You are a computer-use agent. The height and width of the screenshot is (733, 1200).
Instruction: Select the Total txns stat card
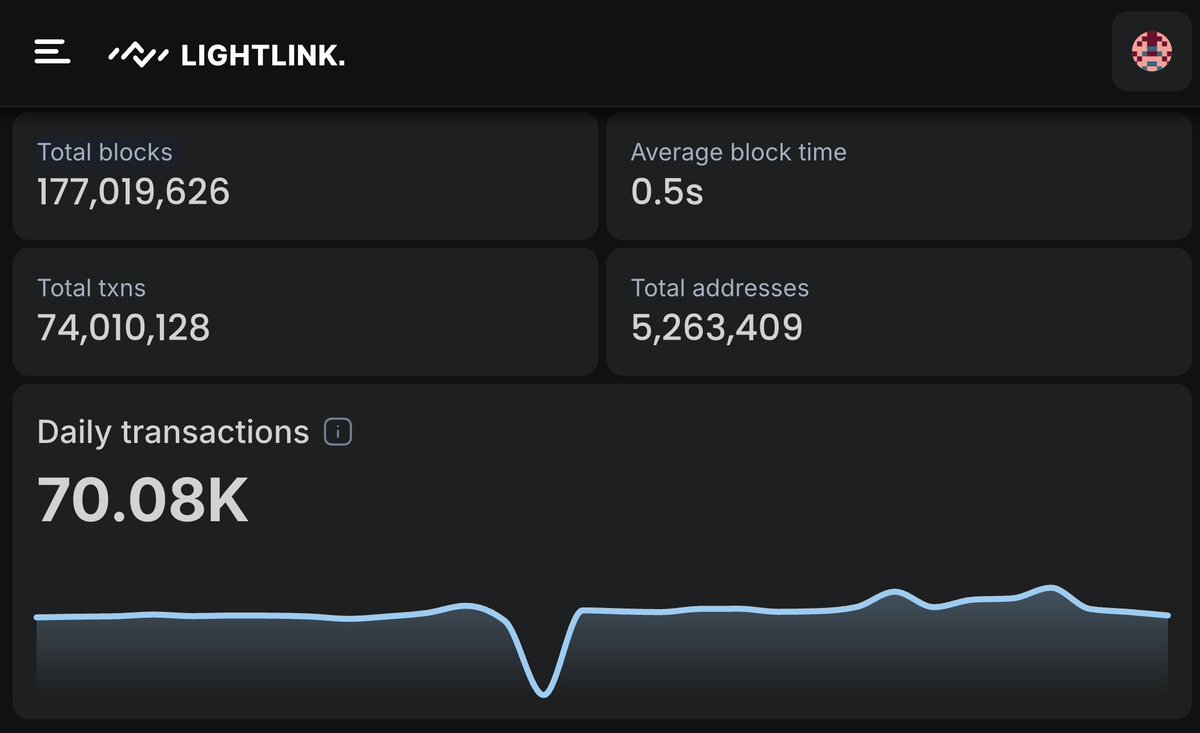pyautogui.click(x=305, y=311)
